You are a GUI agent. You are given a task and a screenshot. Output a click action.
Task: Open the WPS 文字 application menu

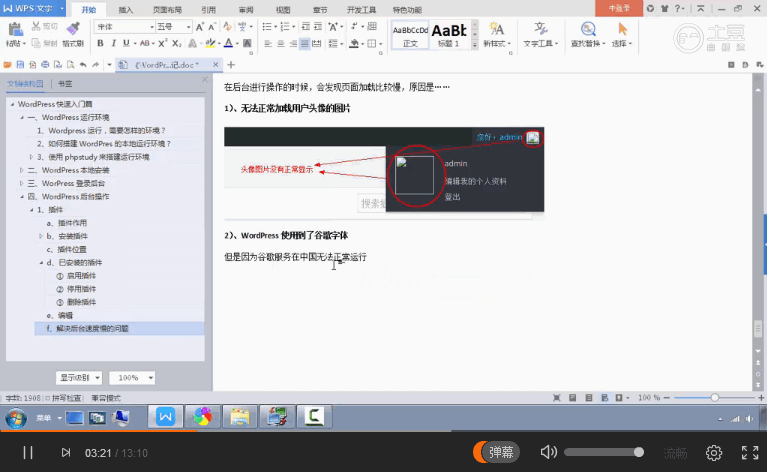32,8
